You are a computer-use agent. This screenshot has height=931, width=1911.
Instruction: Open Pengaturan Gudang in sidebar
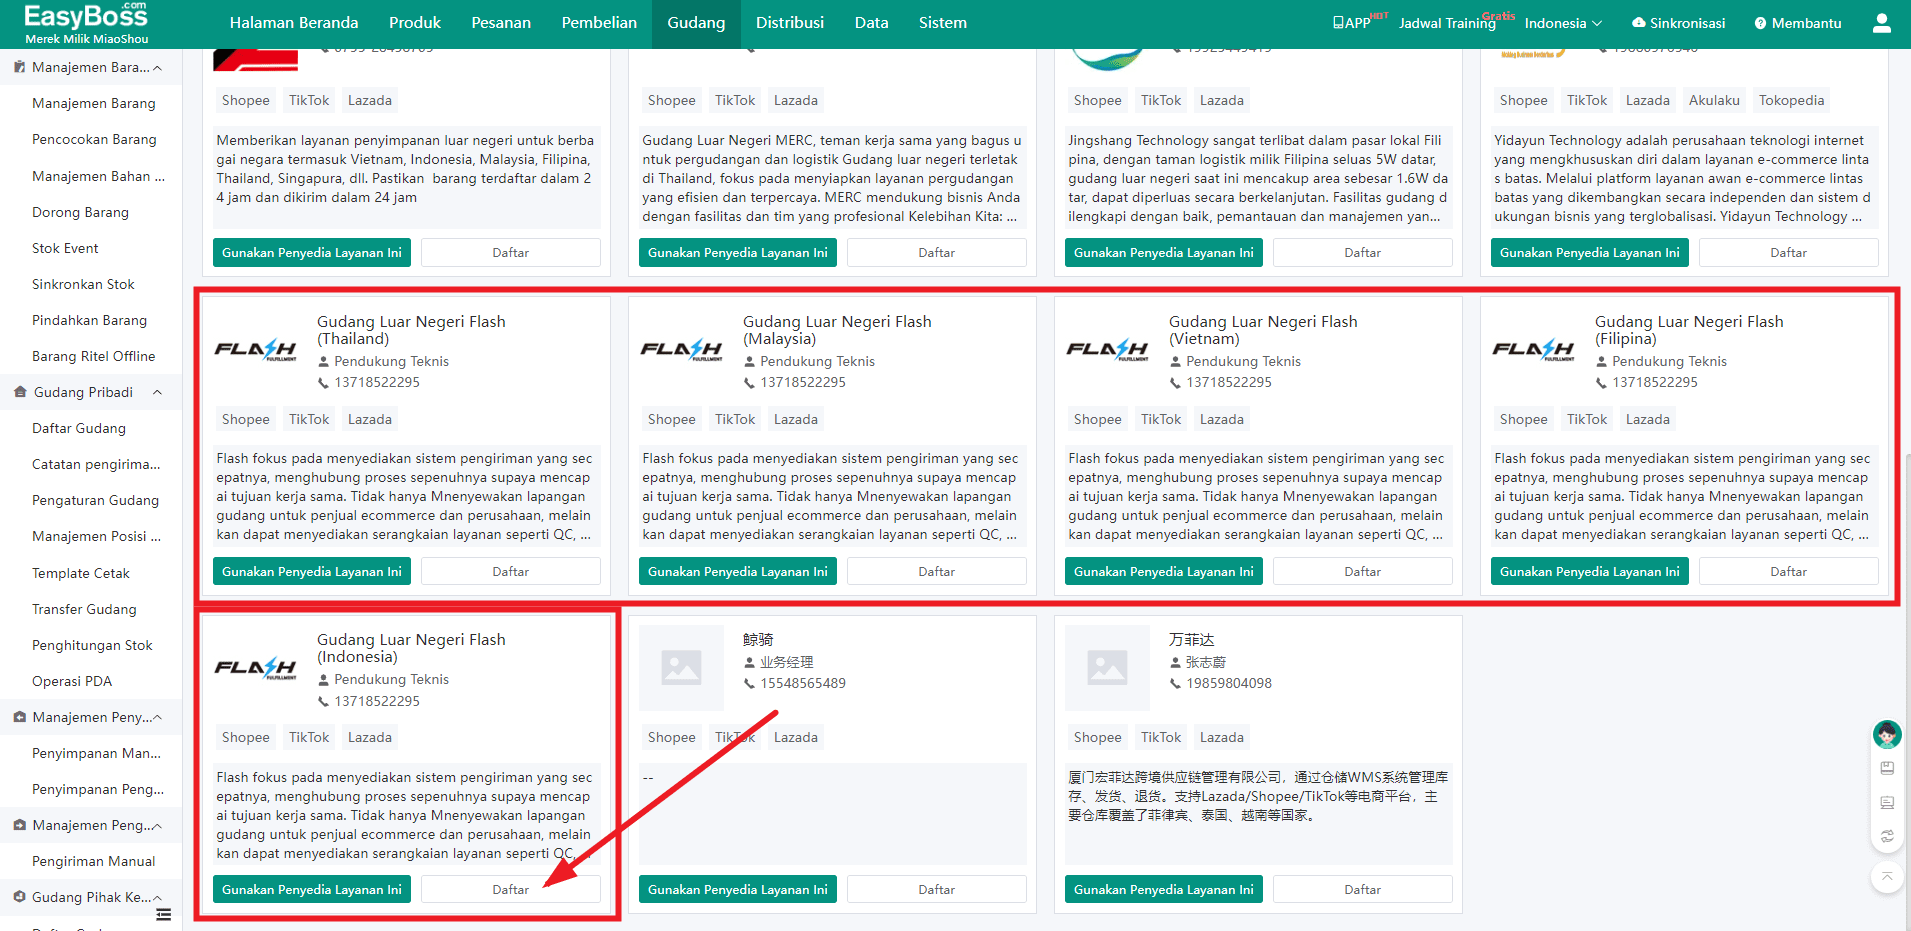[96, 500]
